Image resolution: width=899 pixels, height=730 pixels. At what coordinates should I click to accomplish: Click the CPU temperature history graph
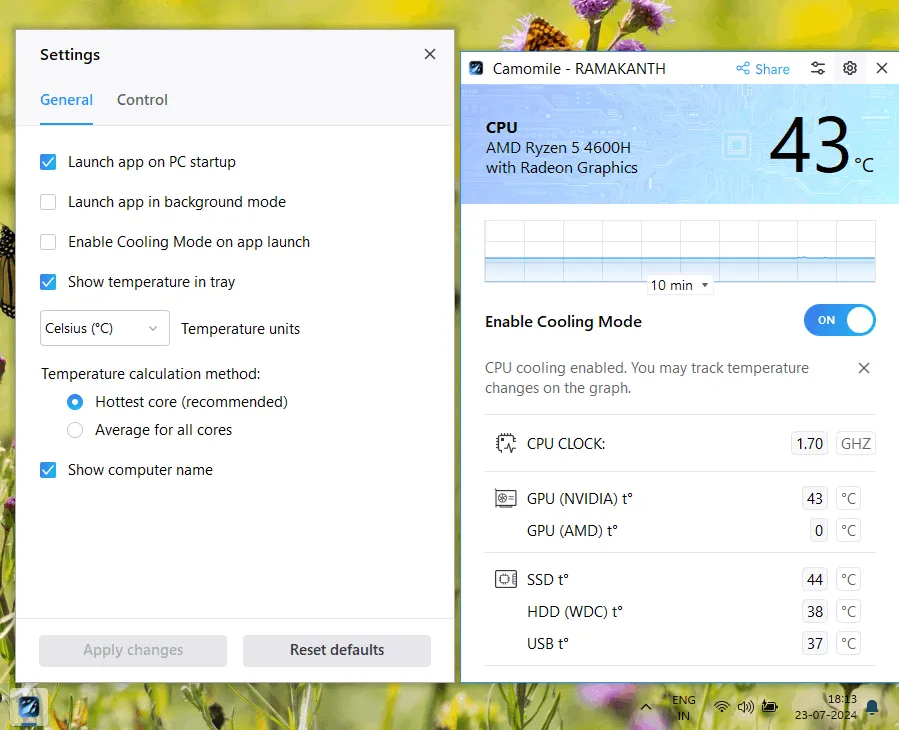point(680,250)
